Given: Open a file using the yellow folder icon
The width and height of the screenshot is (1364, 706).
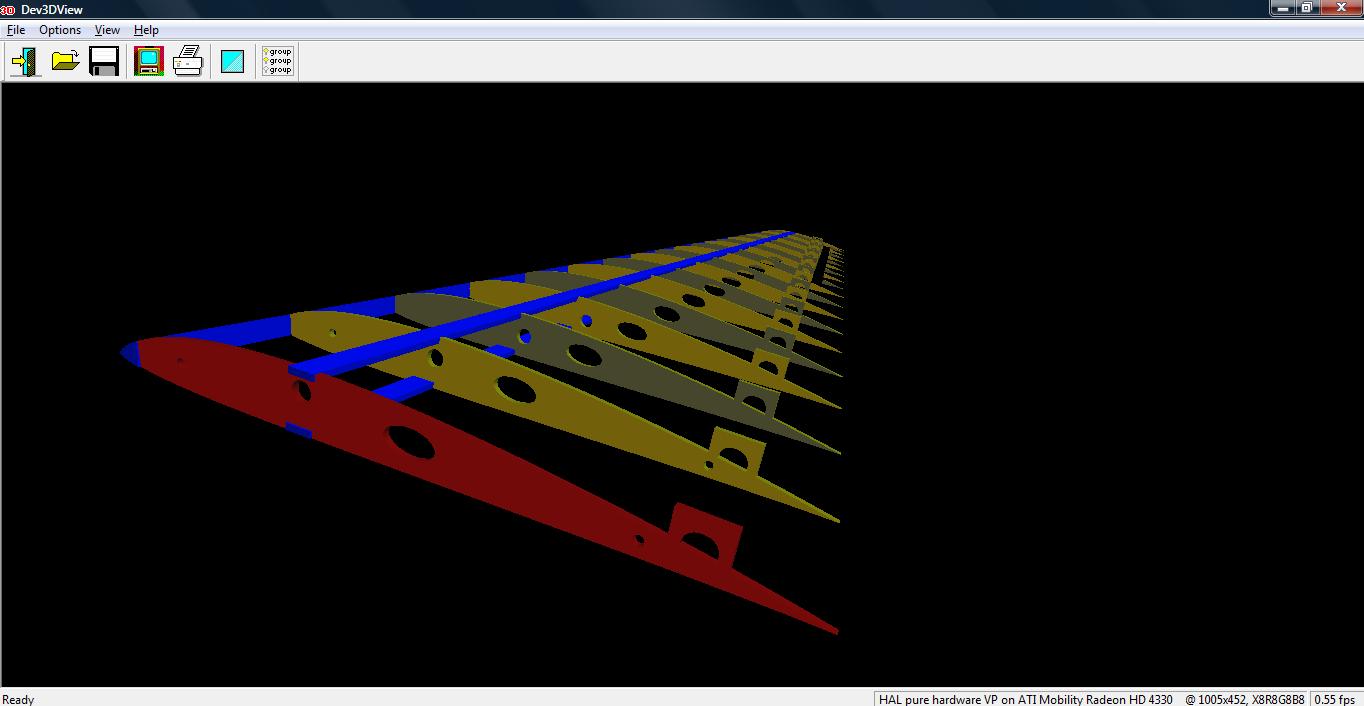Looking at the screenshot, I should click(65, 62).
